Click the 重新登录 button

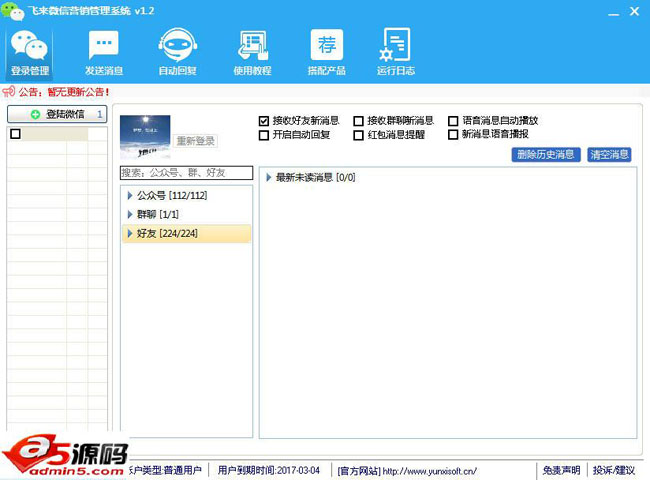(195, 141)
